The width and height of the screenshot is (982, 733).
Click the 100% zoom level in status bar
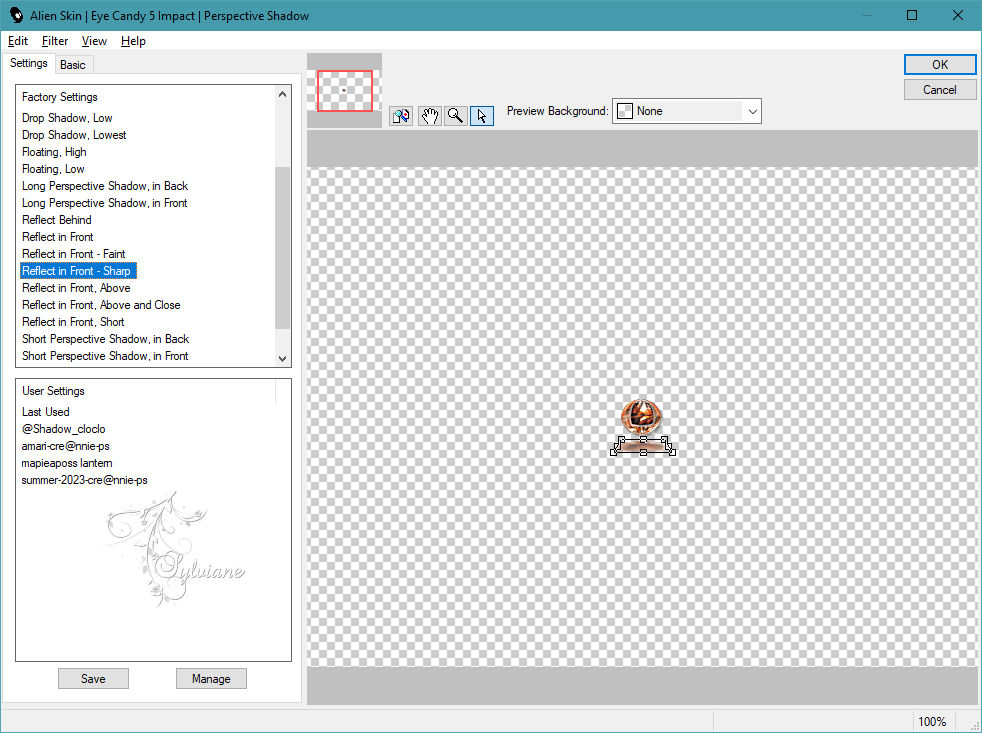click(932, 722)
